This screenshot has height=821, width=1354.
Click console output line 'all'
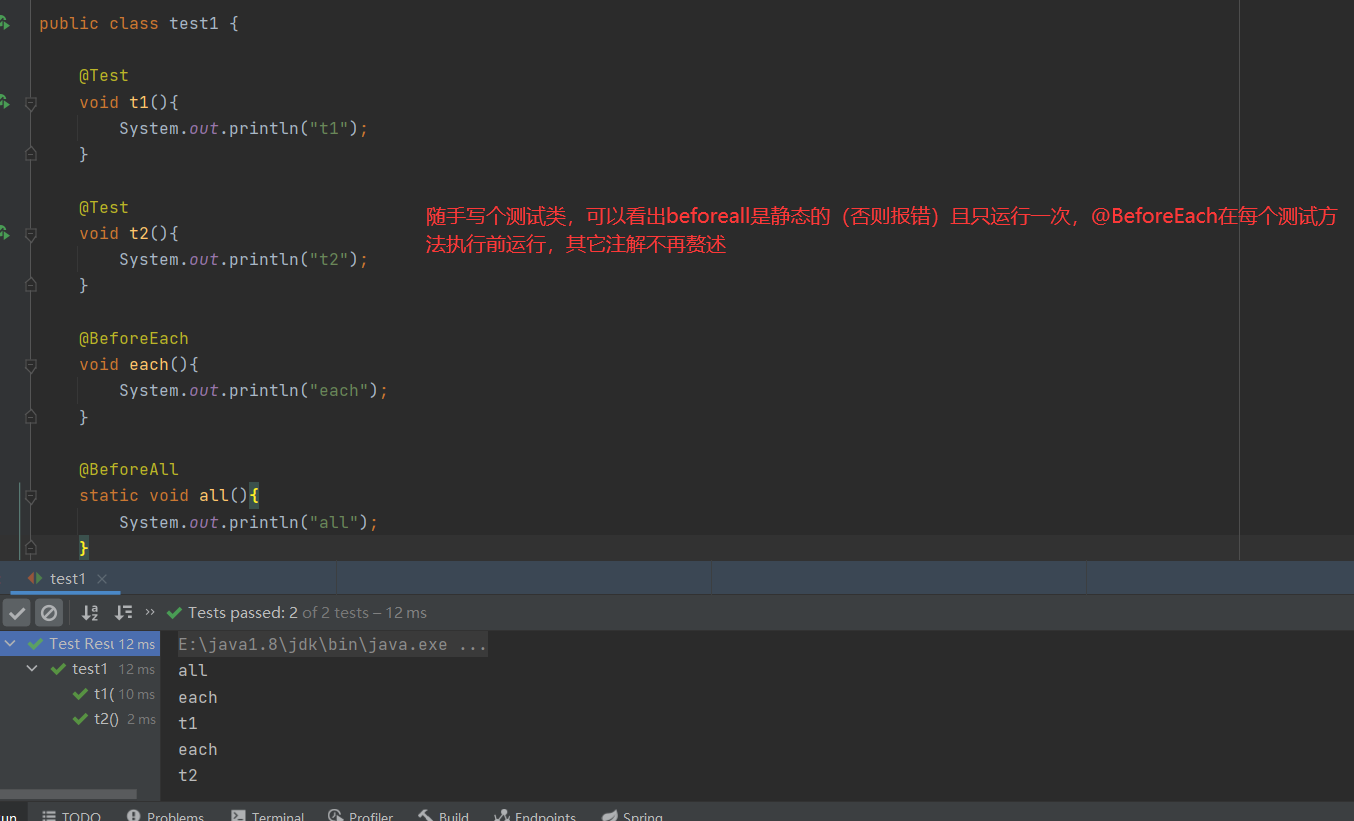pyautogui.click(x=193, y=671)
